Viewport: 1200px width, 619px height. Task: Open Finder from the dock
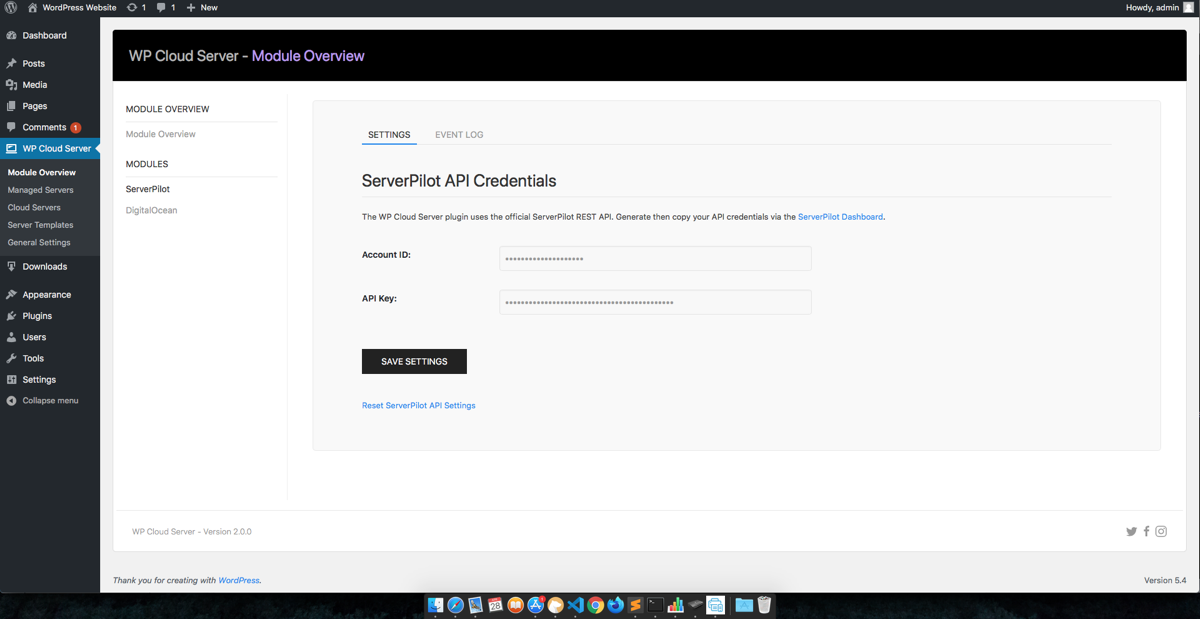coord(436,605)
